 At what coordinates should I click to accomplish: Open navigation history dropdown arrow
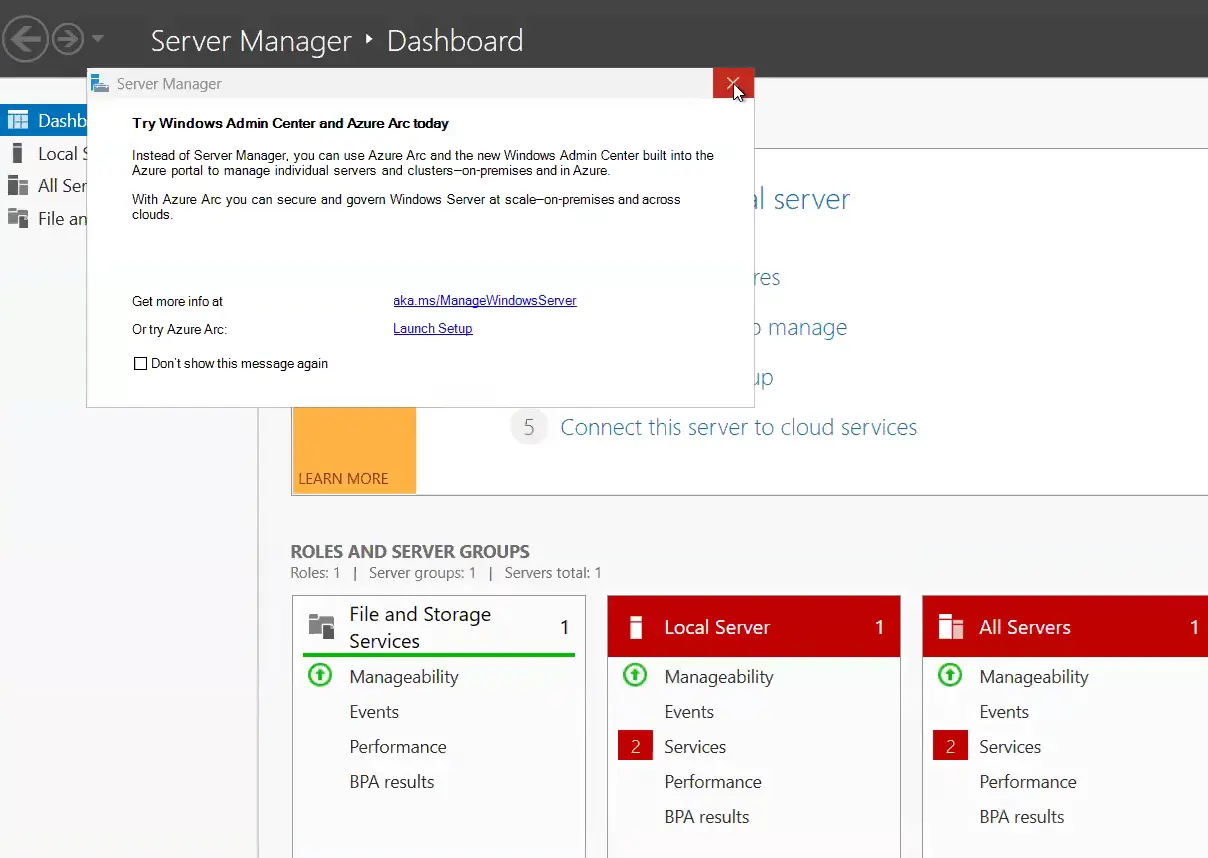coord(97,40)
